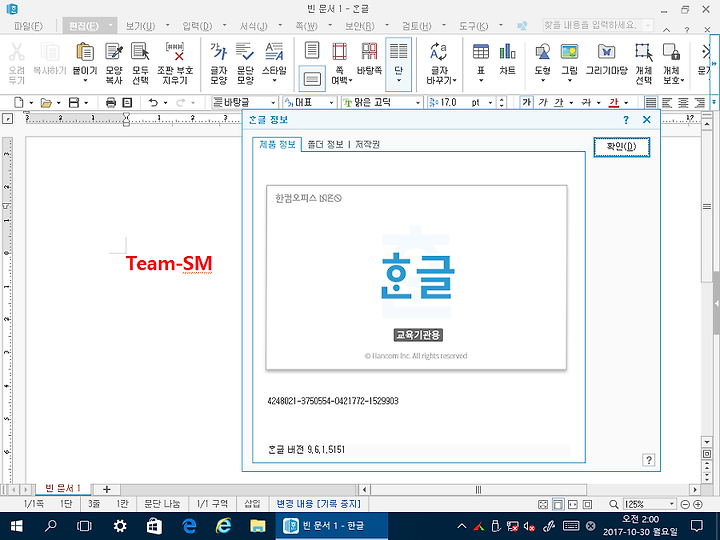Open the 17.0 pt font size dropdown
This screenshot has height=540, width=720.
490,103
